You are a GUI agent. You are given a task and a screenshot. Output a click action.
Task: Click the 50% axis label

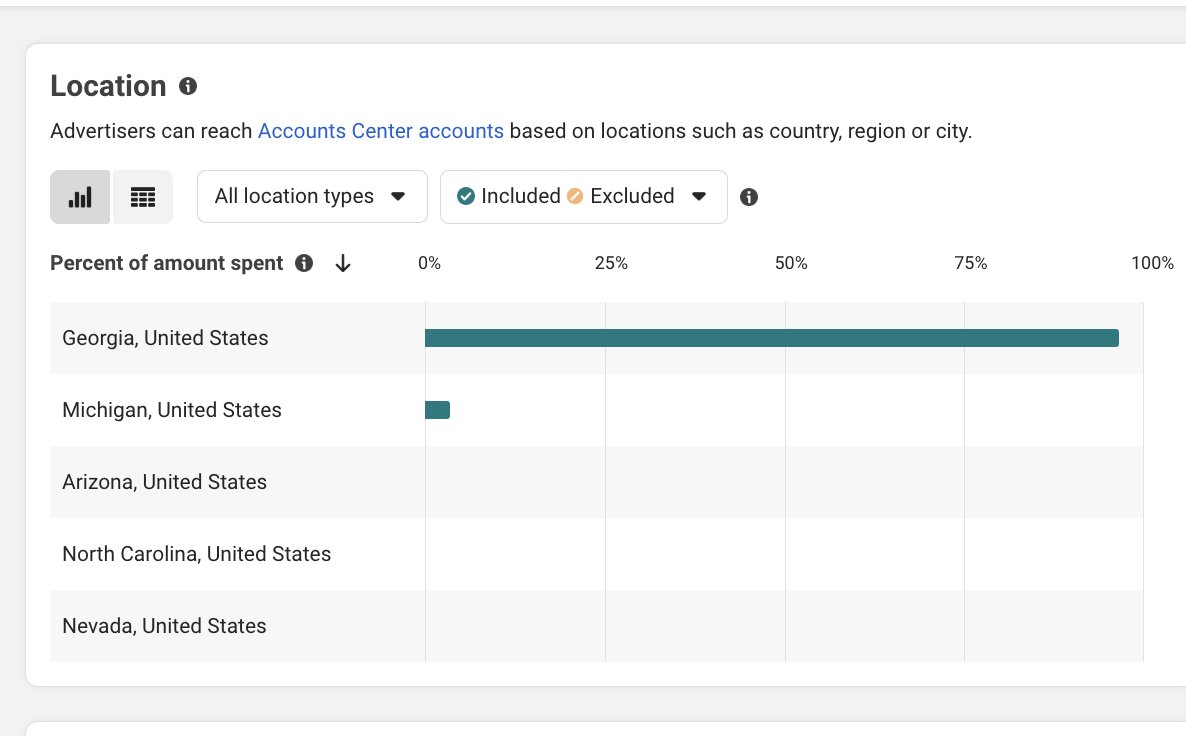coord(791,262)
